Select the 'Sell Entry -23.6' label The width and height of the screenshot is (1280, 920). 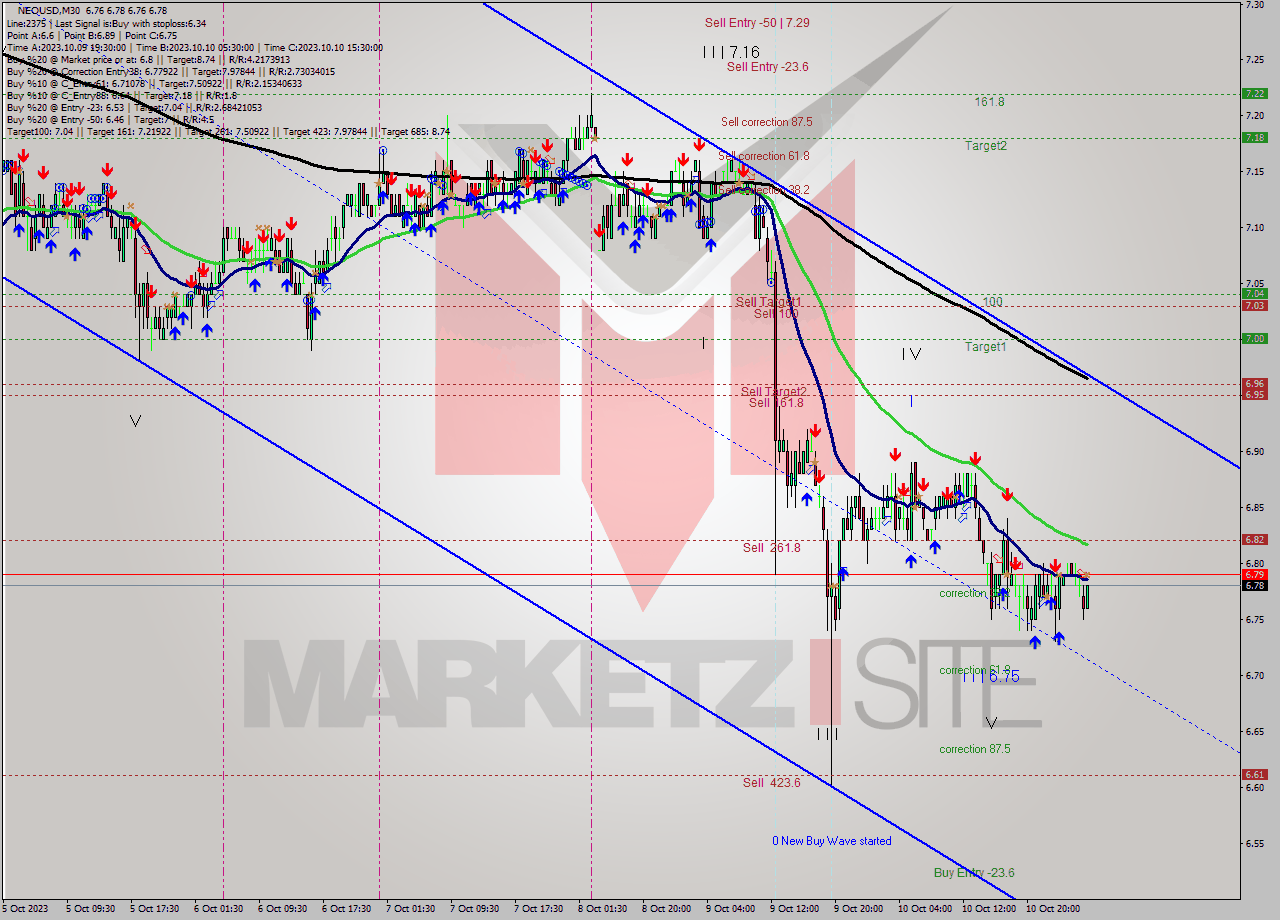767,67
